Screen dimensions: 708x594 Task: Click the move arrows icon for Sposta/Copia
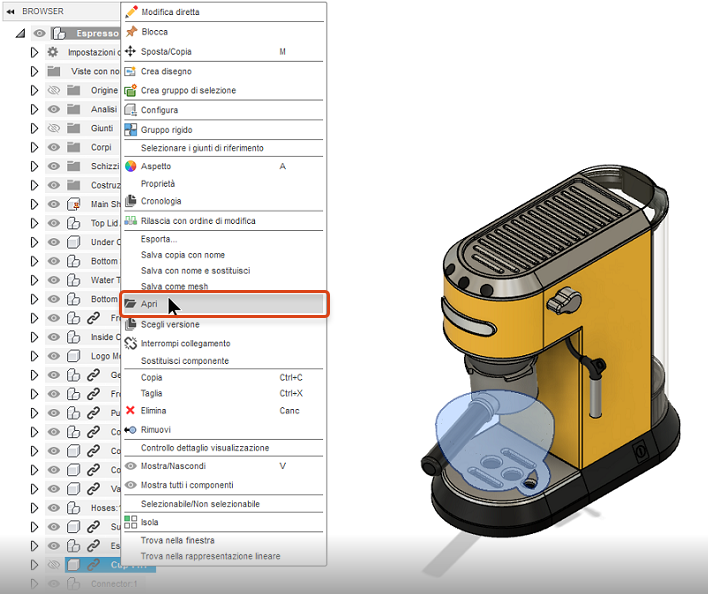[130, 51]
